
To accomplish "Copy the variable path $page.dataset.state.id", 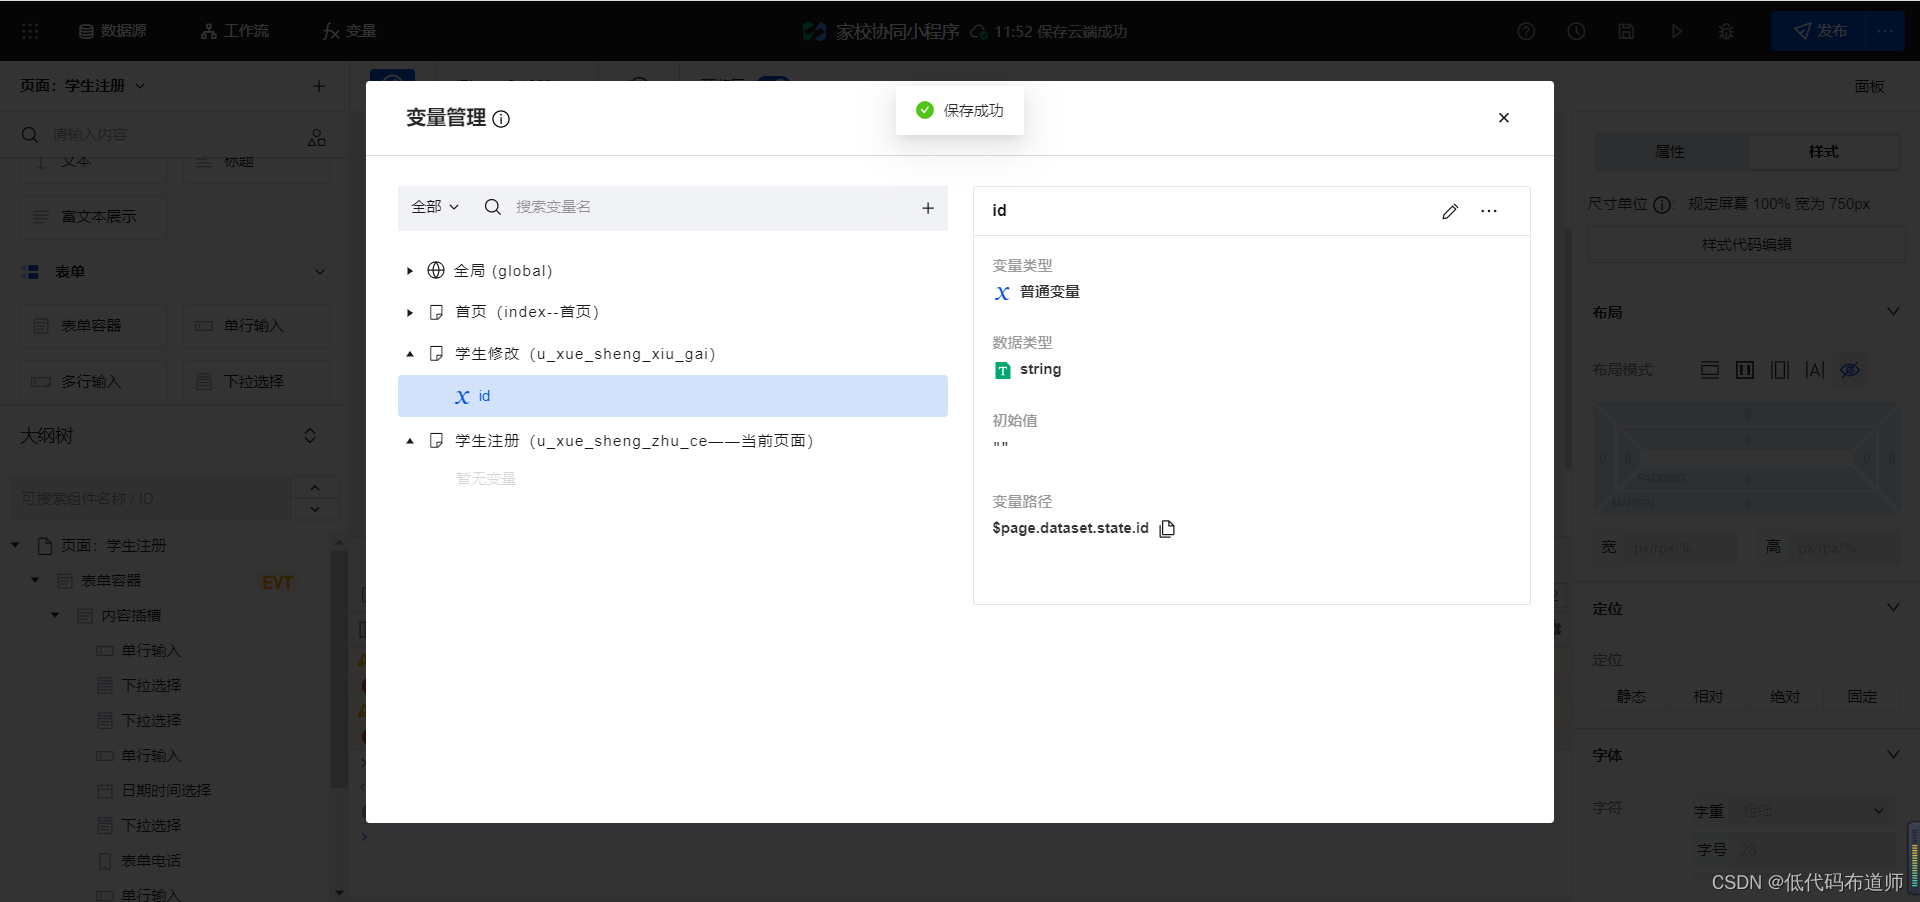I will coord(1167,529).
